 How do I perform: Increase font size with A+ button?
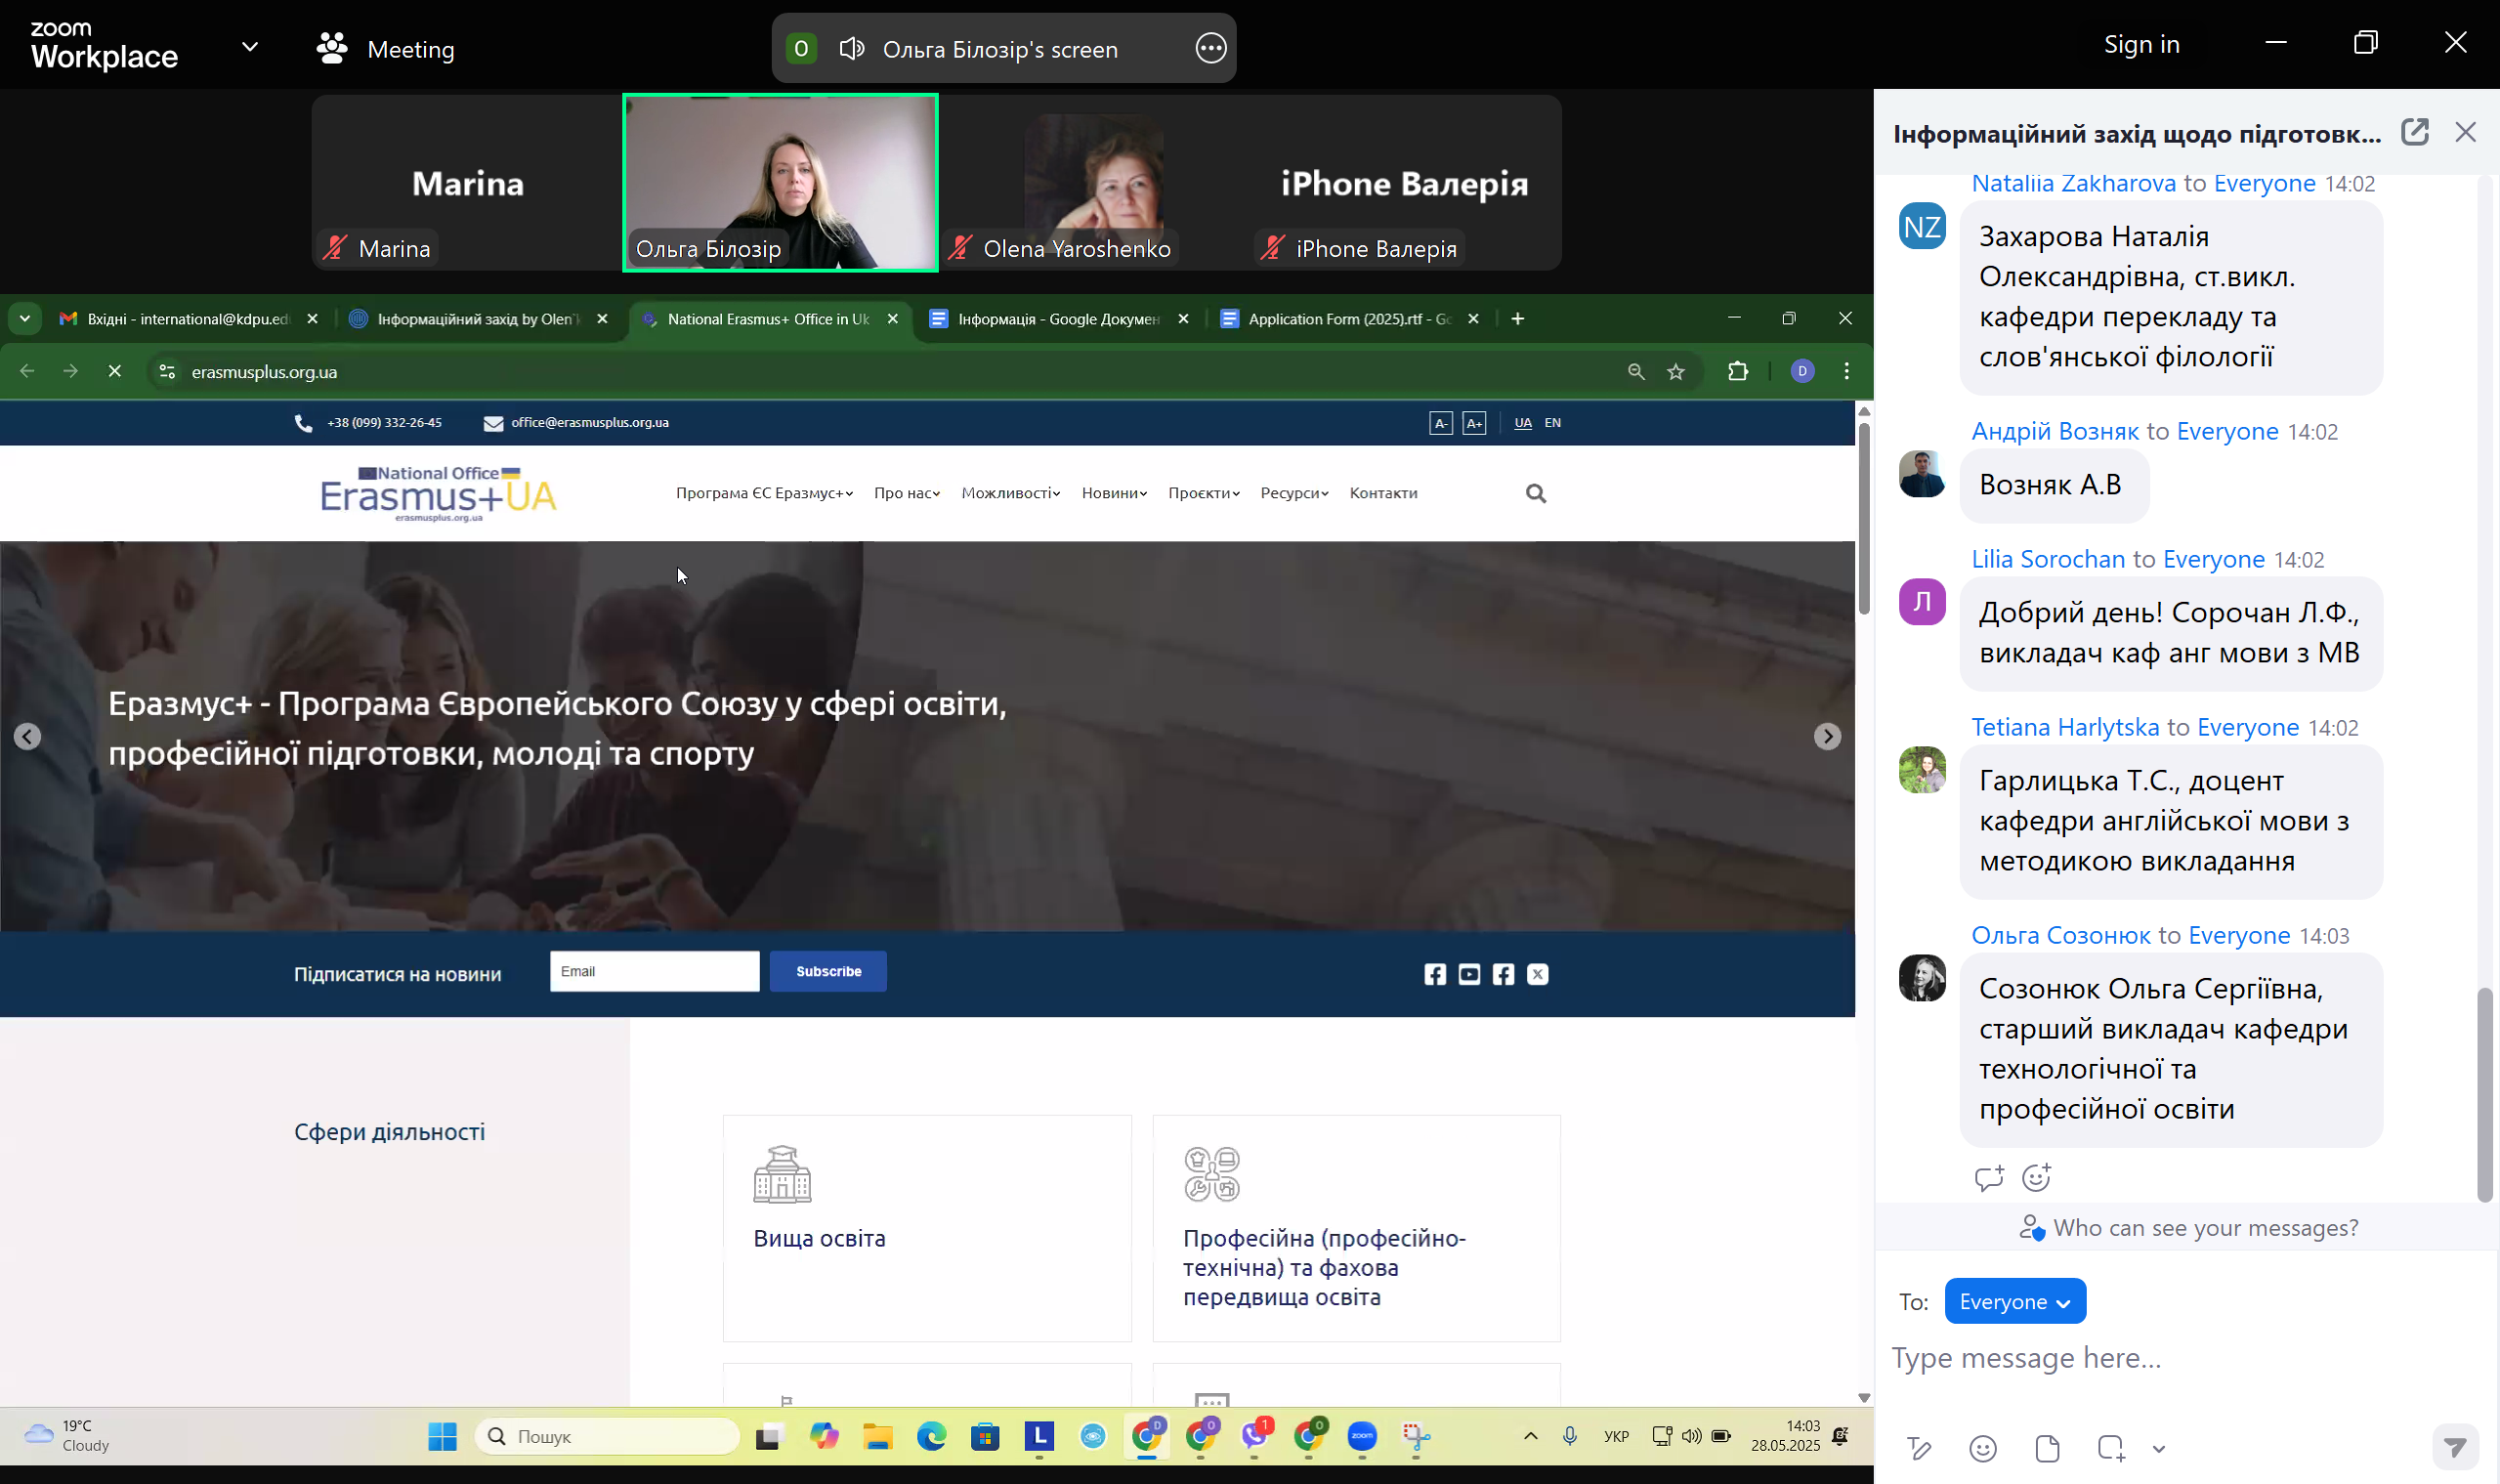coord(1474,423)
